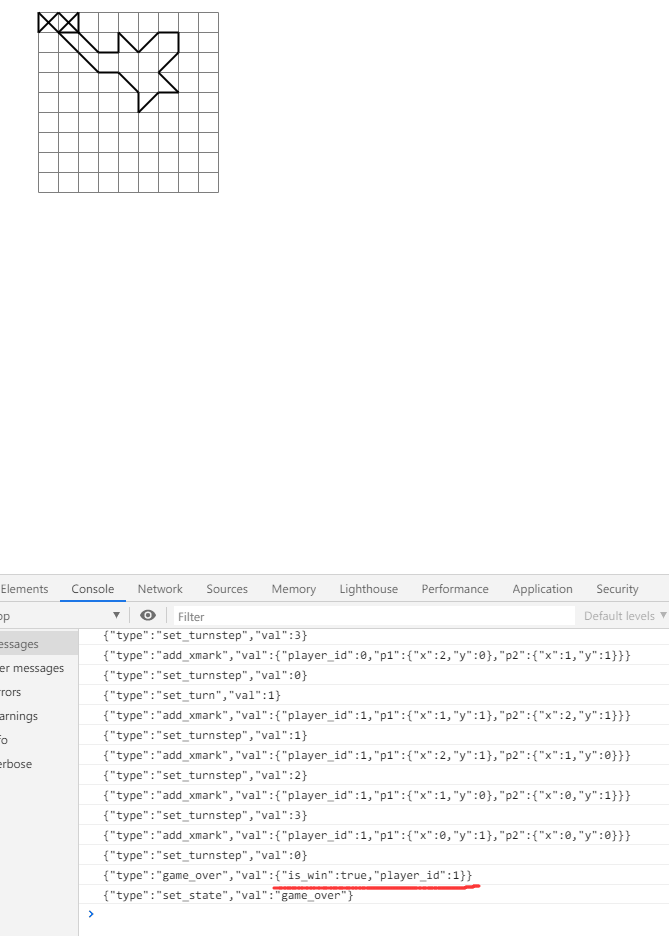
Task: Switch to the Elements tab
Action: [x=24, y=589]
